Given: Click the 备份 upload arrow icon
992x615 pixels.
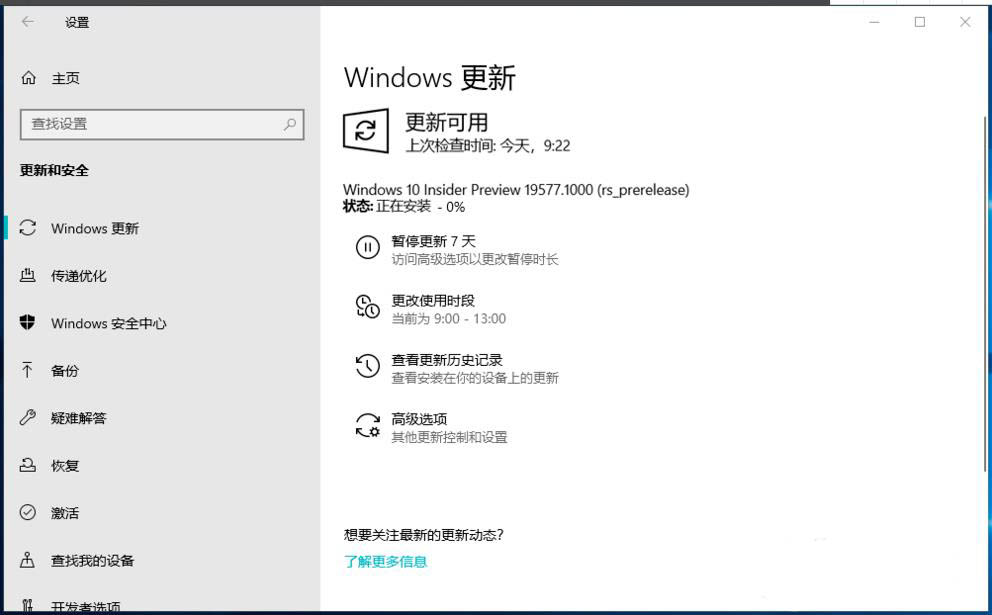Looking at the screenshot, I should pyautogui.click(x=27, y=370).
